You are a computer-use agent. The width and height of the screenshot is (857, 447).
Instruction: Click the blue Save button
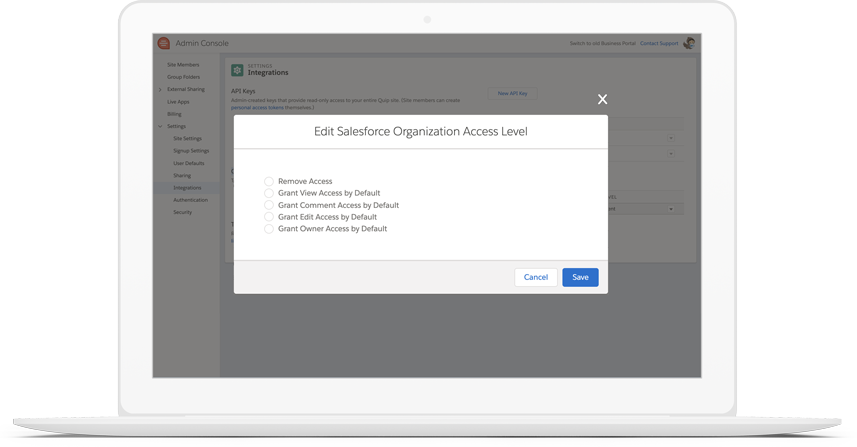coord(580,277)
